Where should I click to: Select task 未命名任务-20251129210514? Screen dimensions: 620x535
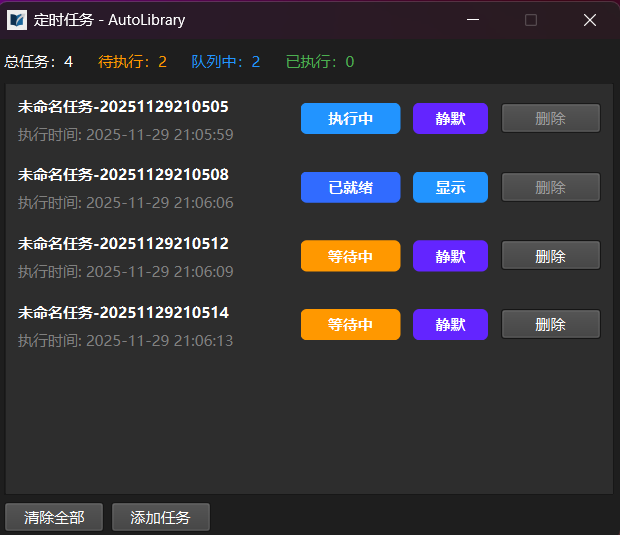pos(123,313)
